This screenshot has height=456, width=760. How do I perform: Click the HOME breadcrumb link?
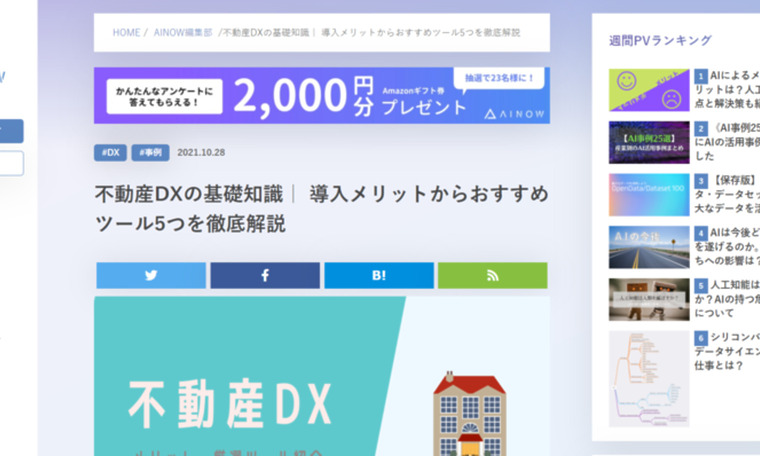coord(126,33)
